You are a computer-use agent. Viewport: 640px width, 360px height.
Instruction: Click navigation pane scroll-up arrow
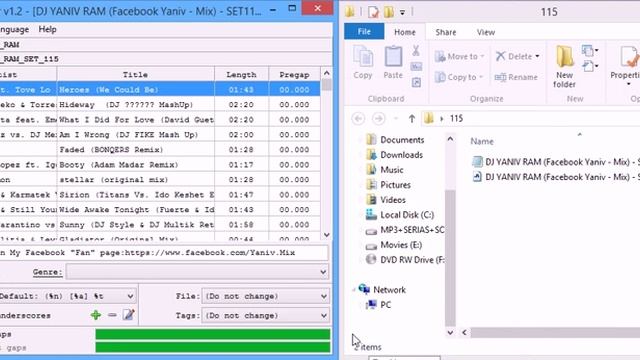pos(450,139)
